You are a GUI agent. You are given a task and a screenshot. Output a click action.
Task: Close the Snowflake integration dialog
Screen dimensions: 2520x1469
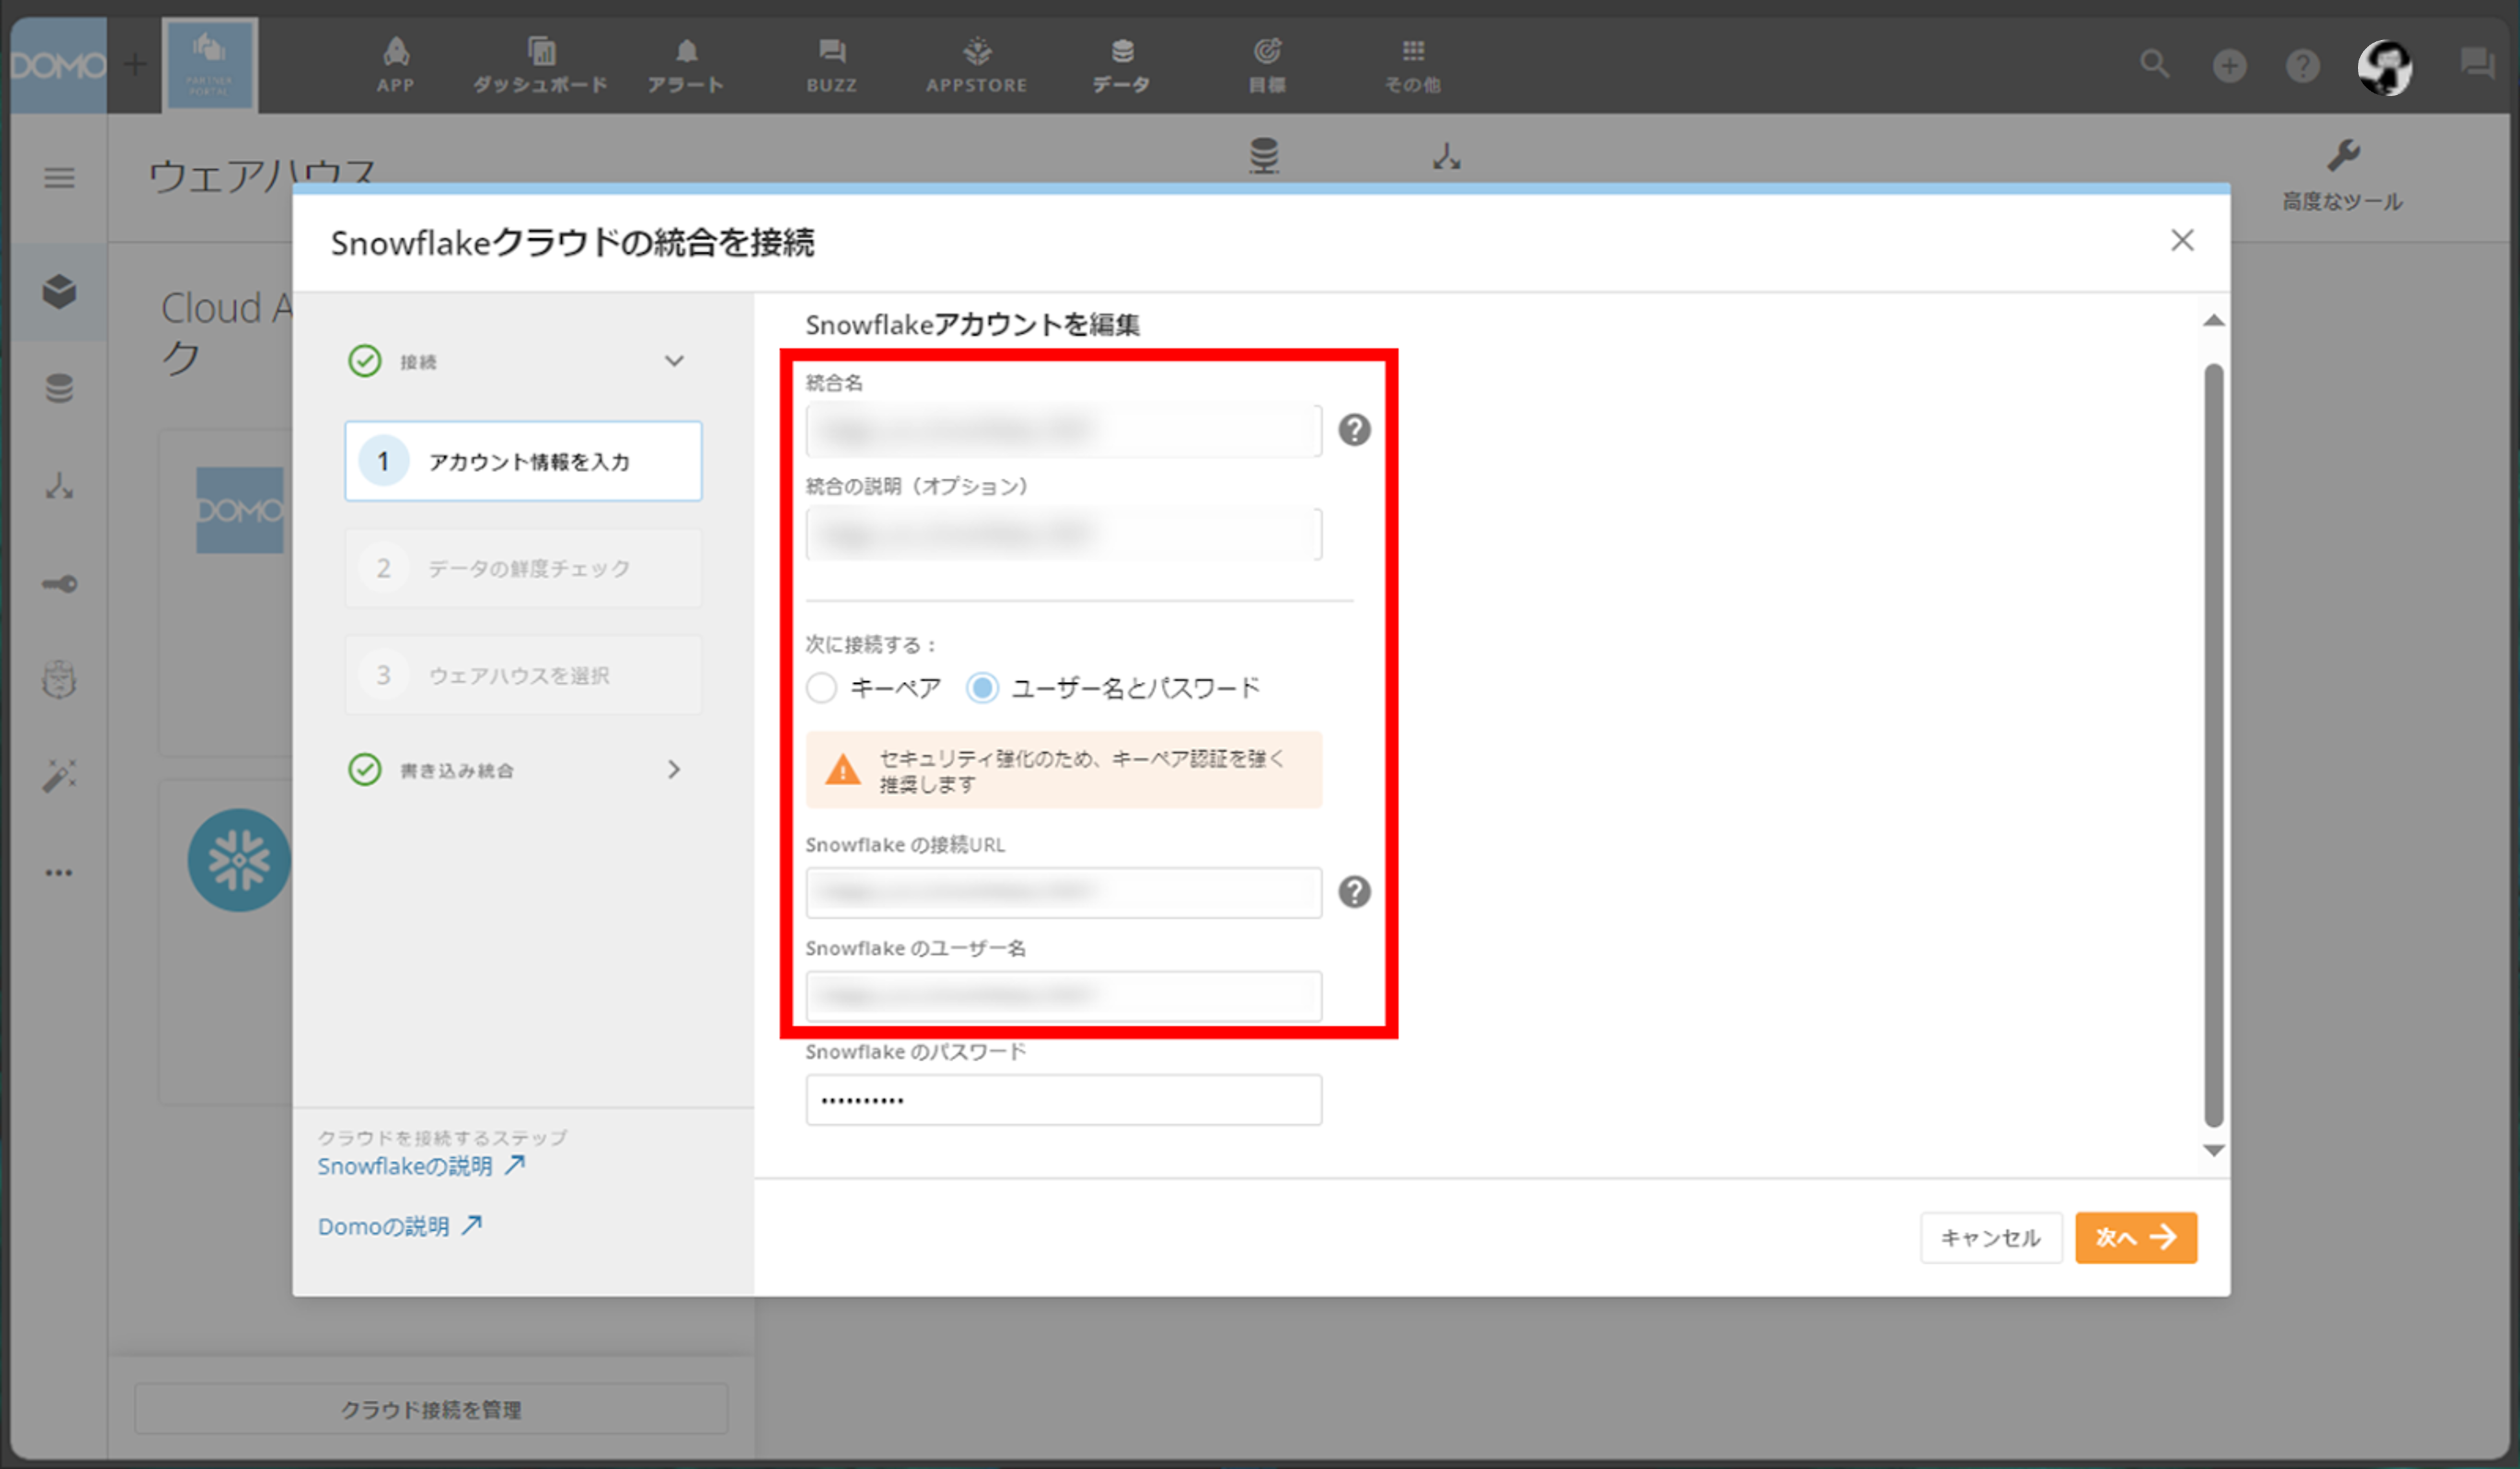tap(2182, 240)
